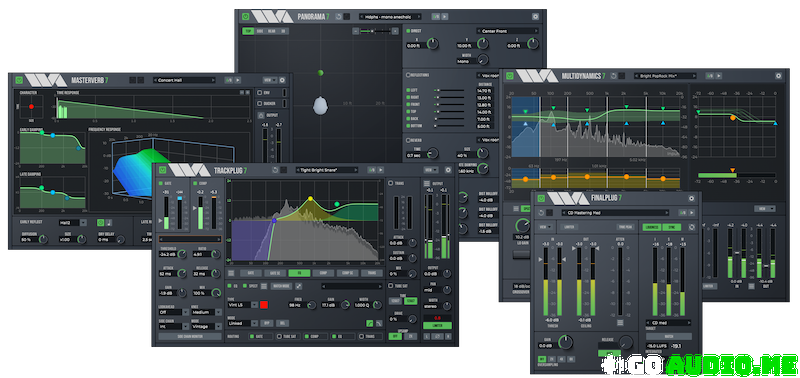Select the gray EQ curve shape button
The image size is (800, 378).
tap(379, 323)
